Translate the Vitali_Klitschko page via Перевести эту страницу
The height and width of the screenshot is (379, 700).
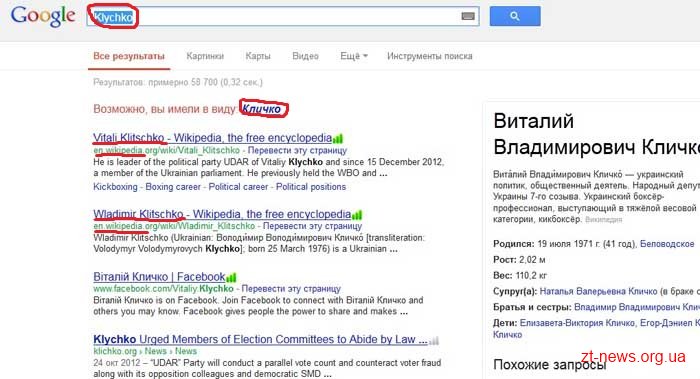click(297, 150)
